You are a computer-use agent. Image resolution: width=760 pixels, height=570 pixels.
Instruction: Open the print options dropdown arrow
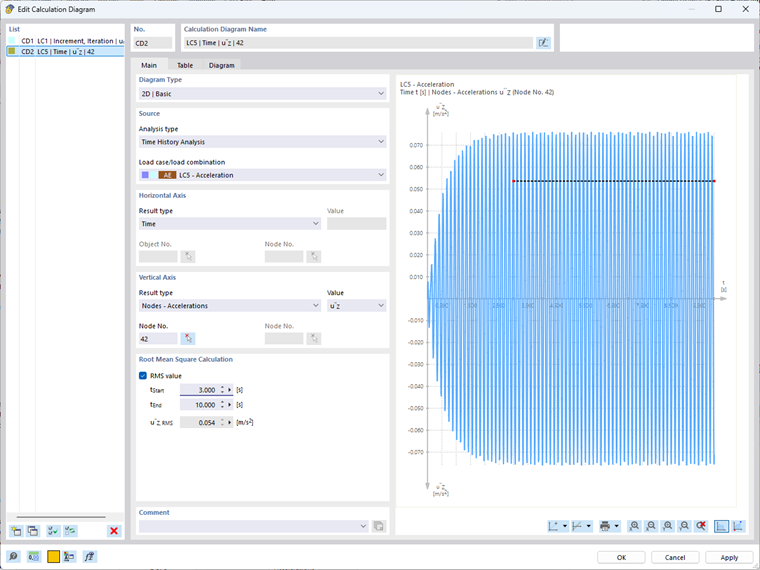(617, 526)
